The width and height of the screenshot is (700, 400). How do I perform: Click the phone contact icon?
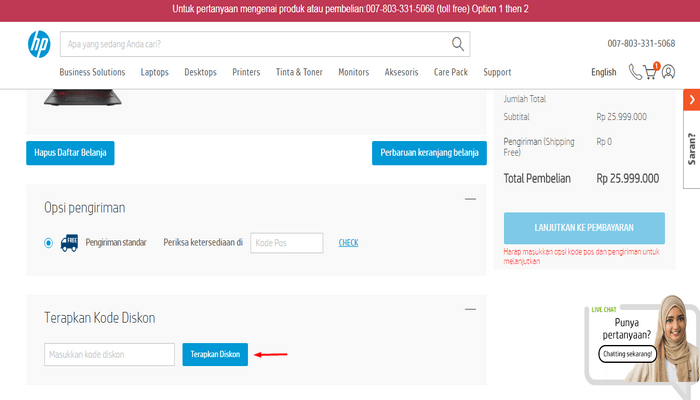click(635, 72)
